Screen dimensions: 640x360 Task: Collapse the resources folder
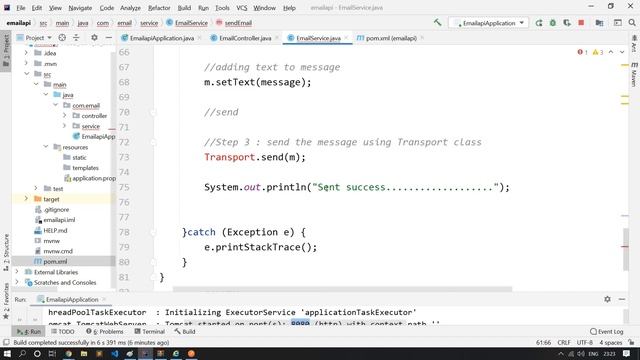click(46, 147)
